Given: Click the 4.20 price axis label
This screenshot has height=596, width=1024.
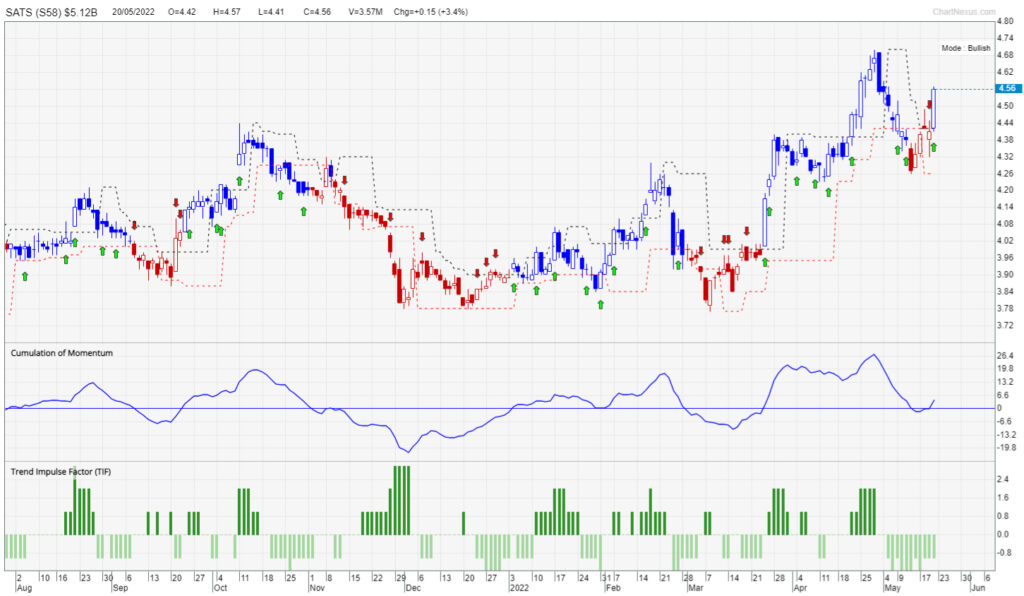Looking at the screenshot, I should 1005,190.
